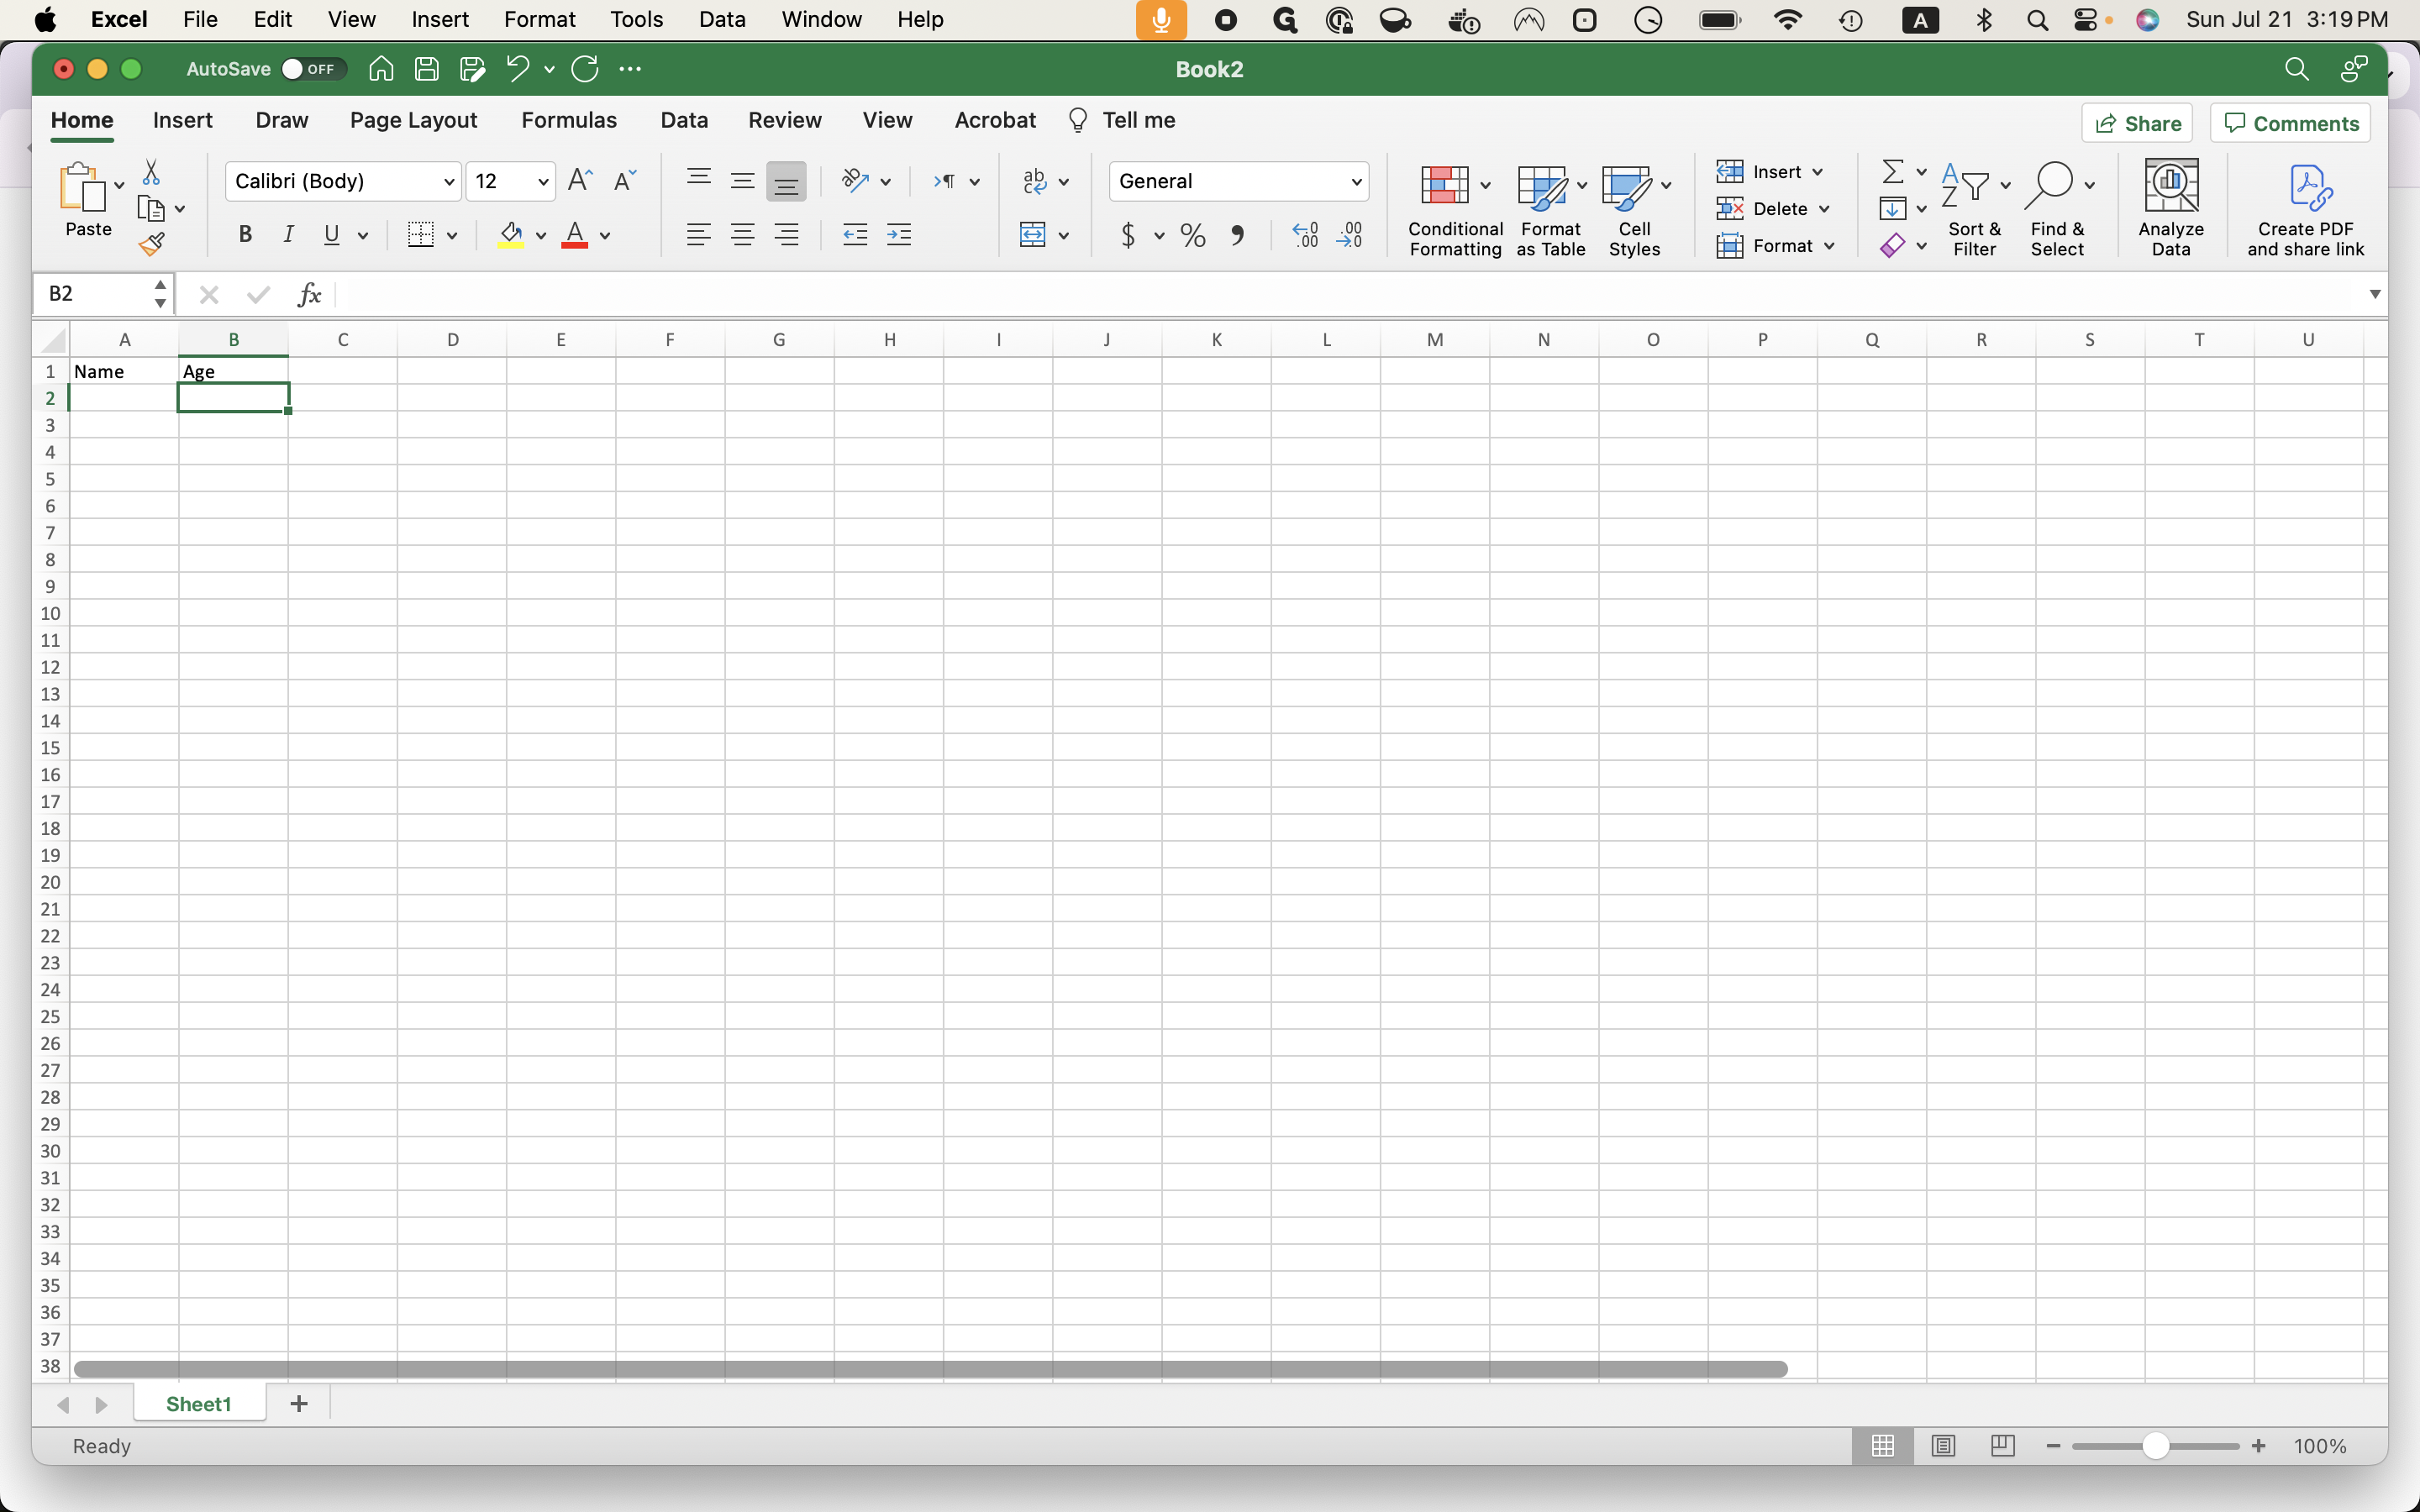Click the Increase Indent icon

pos(899,235)
